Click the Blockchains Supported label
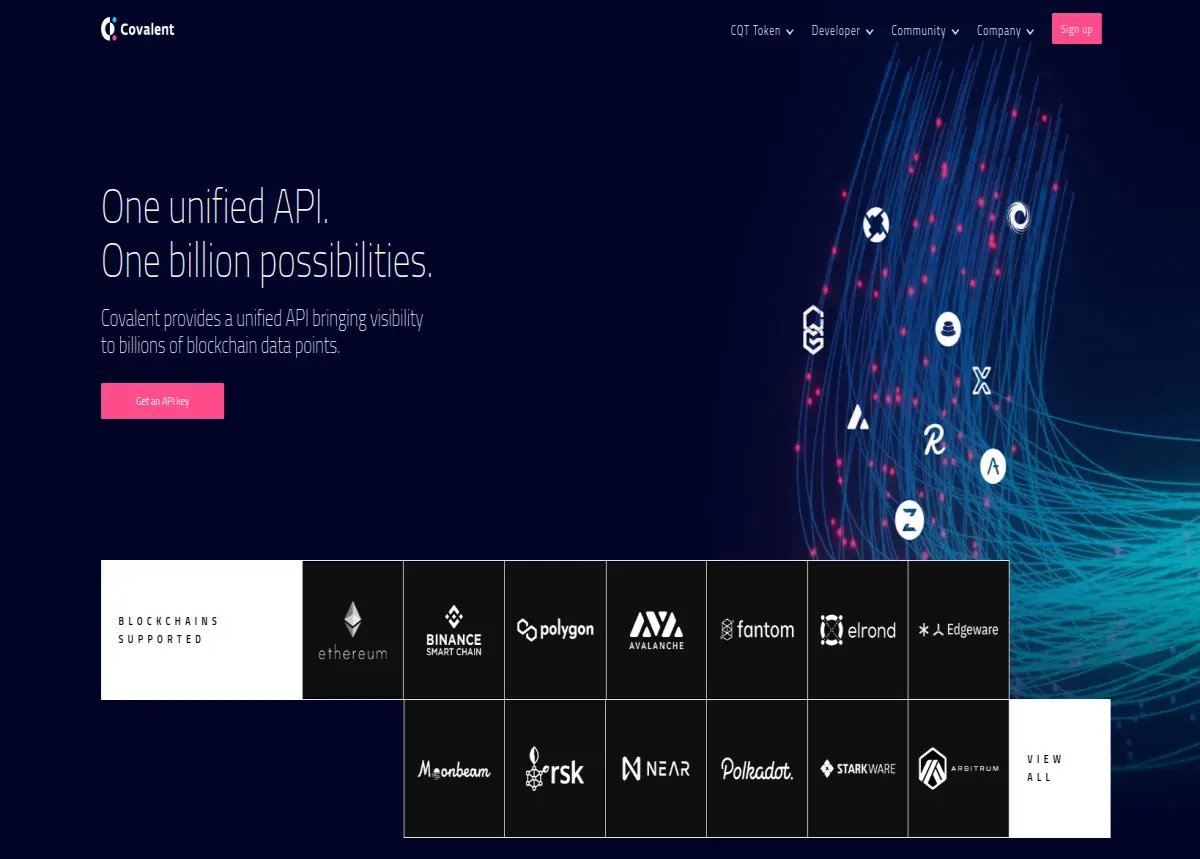Image resolution: width=1200 pixels, height=859 pixels. tap(168, 630)
